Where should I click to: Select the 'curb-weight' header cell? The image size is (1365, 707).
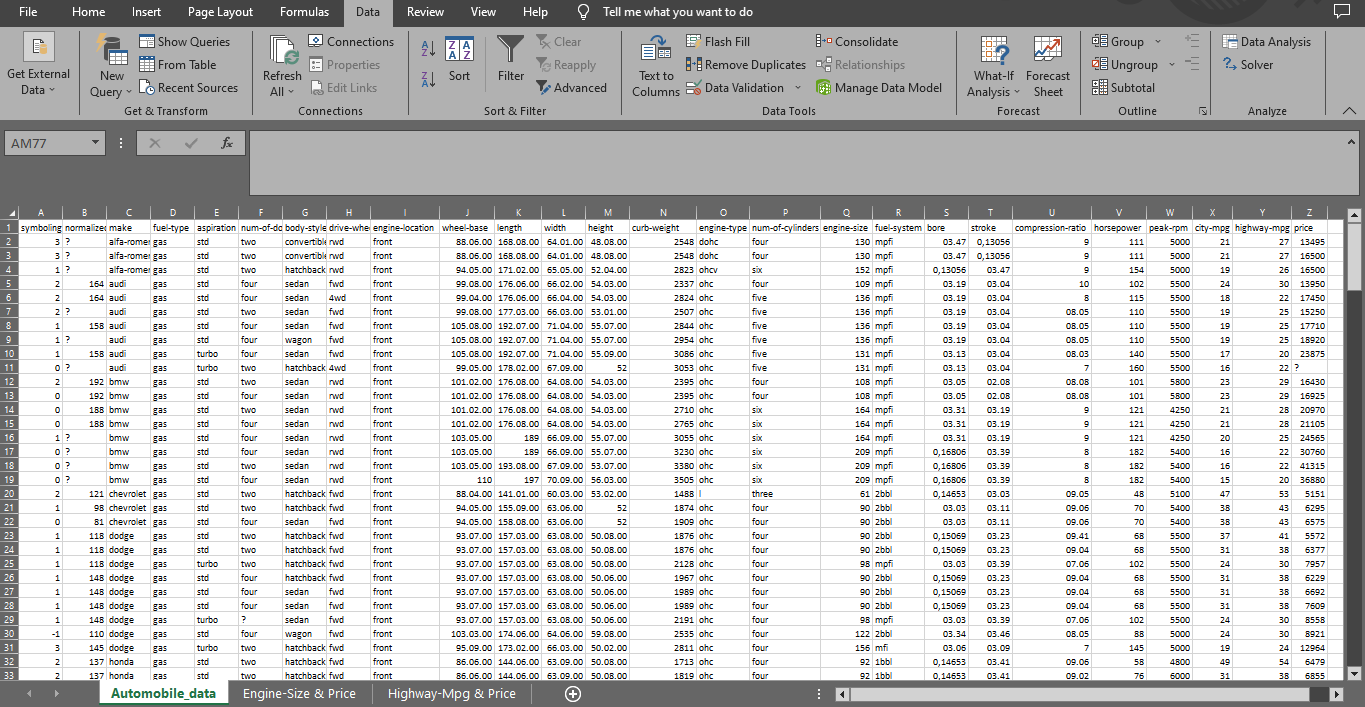(663, 228)
